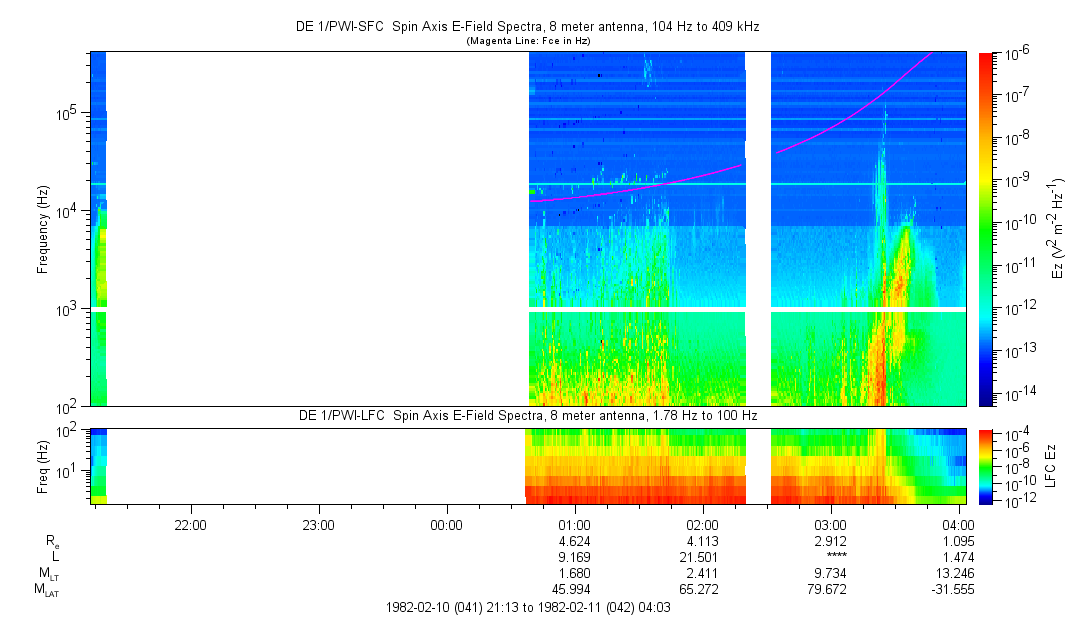1083x620 pixels.
Task: Pick the 01:00 time axis label
Action: tap(574, 524)
